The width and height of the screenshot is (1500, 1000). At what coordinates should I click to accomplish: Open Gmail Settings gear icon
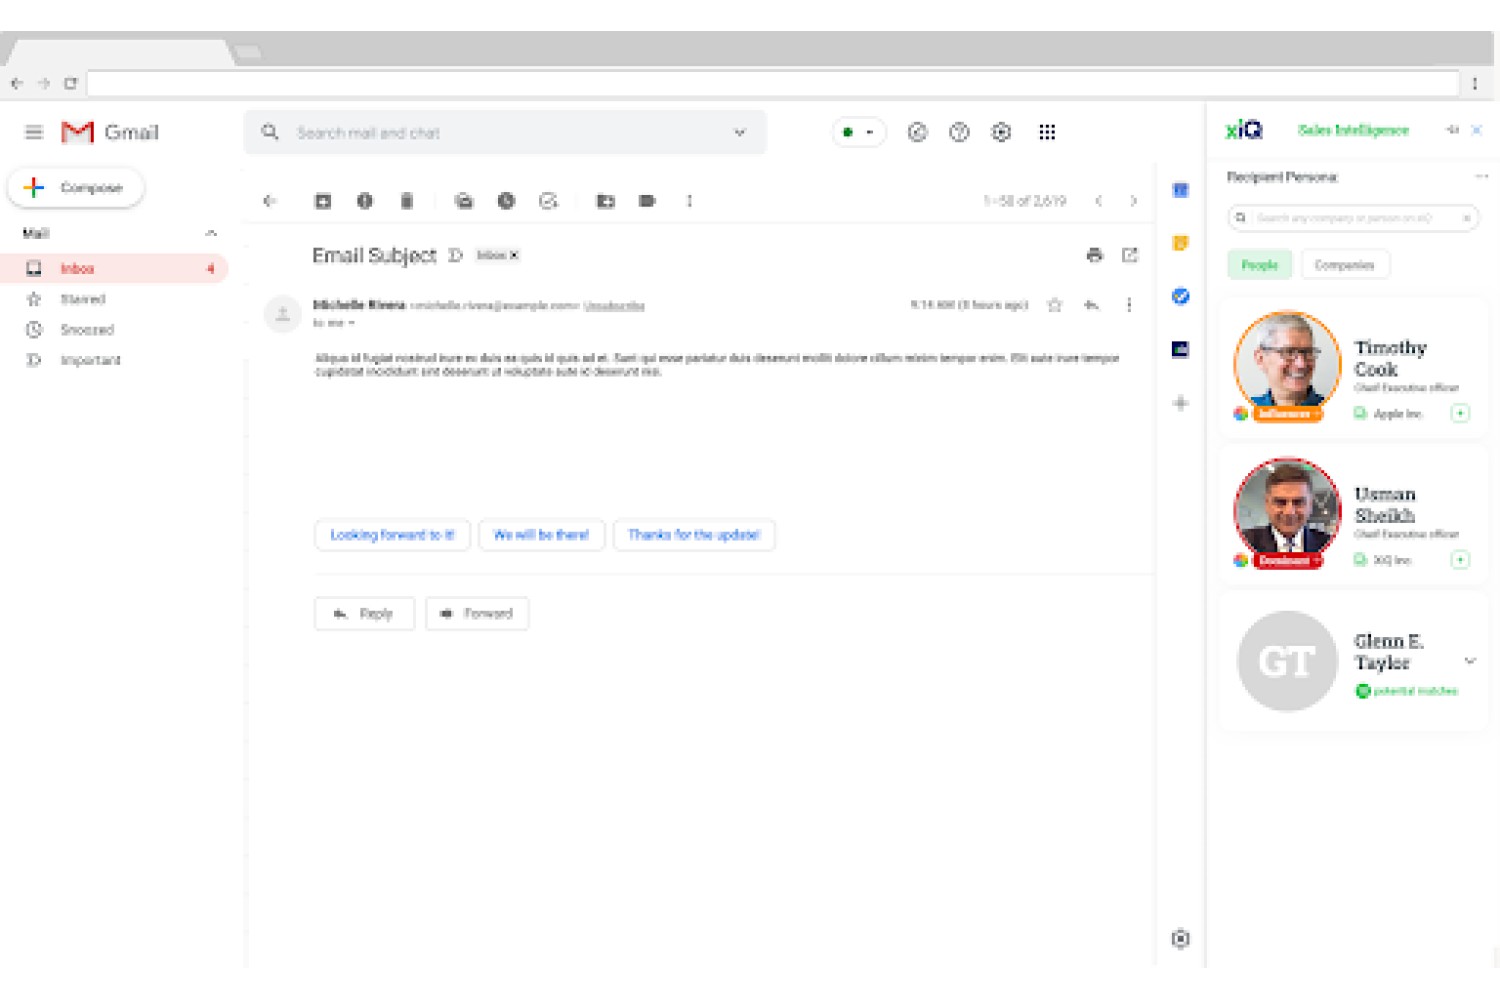point(1001,132)
